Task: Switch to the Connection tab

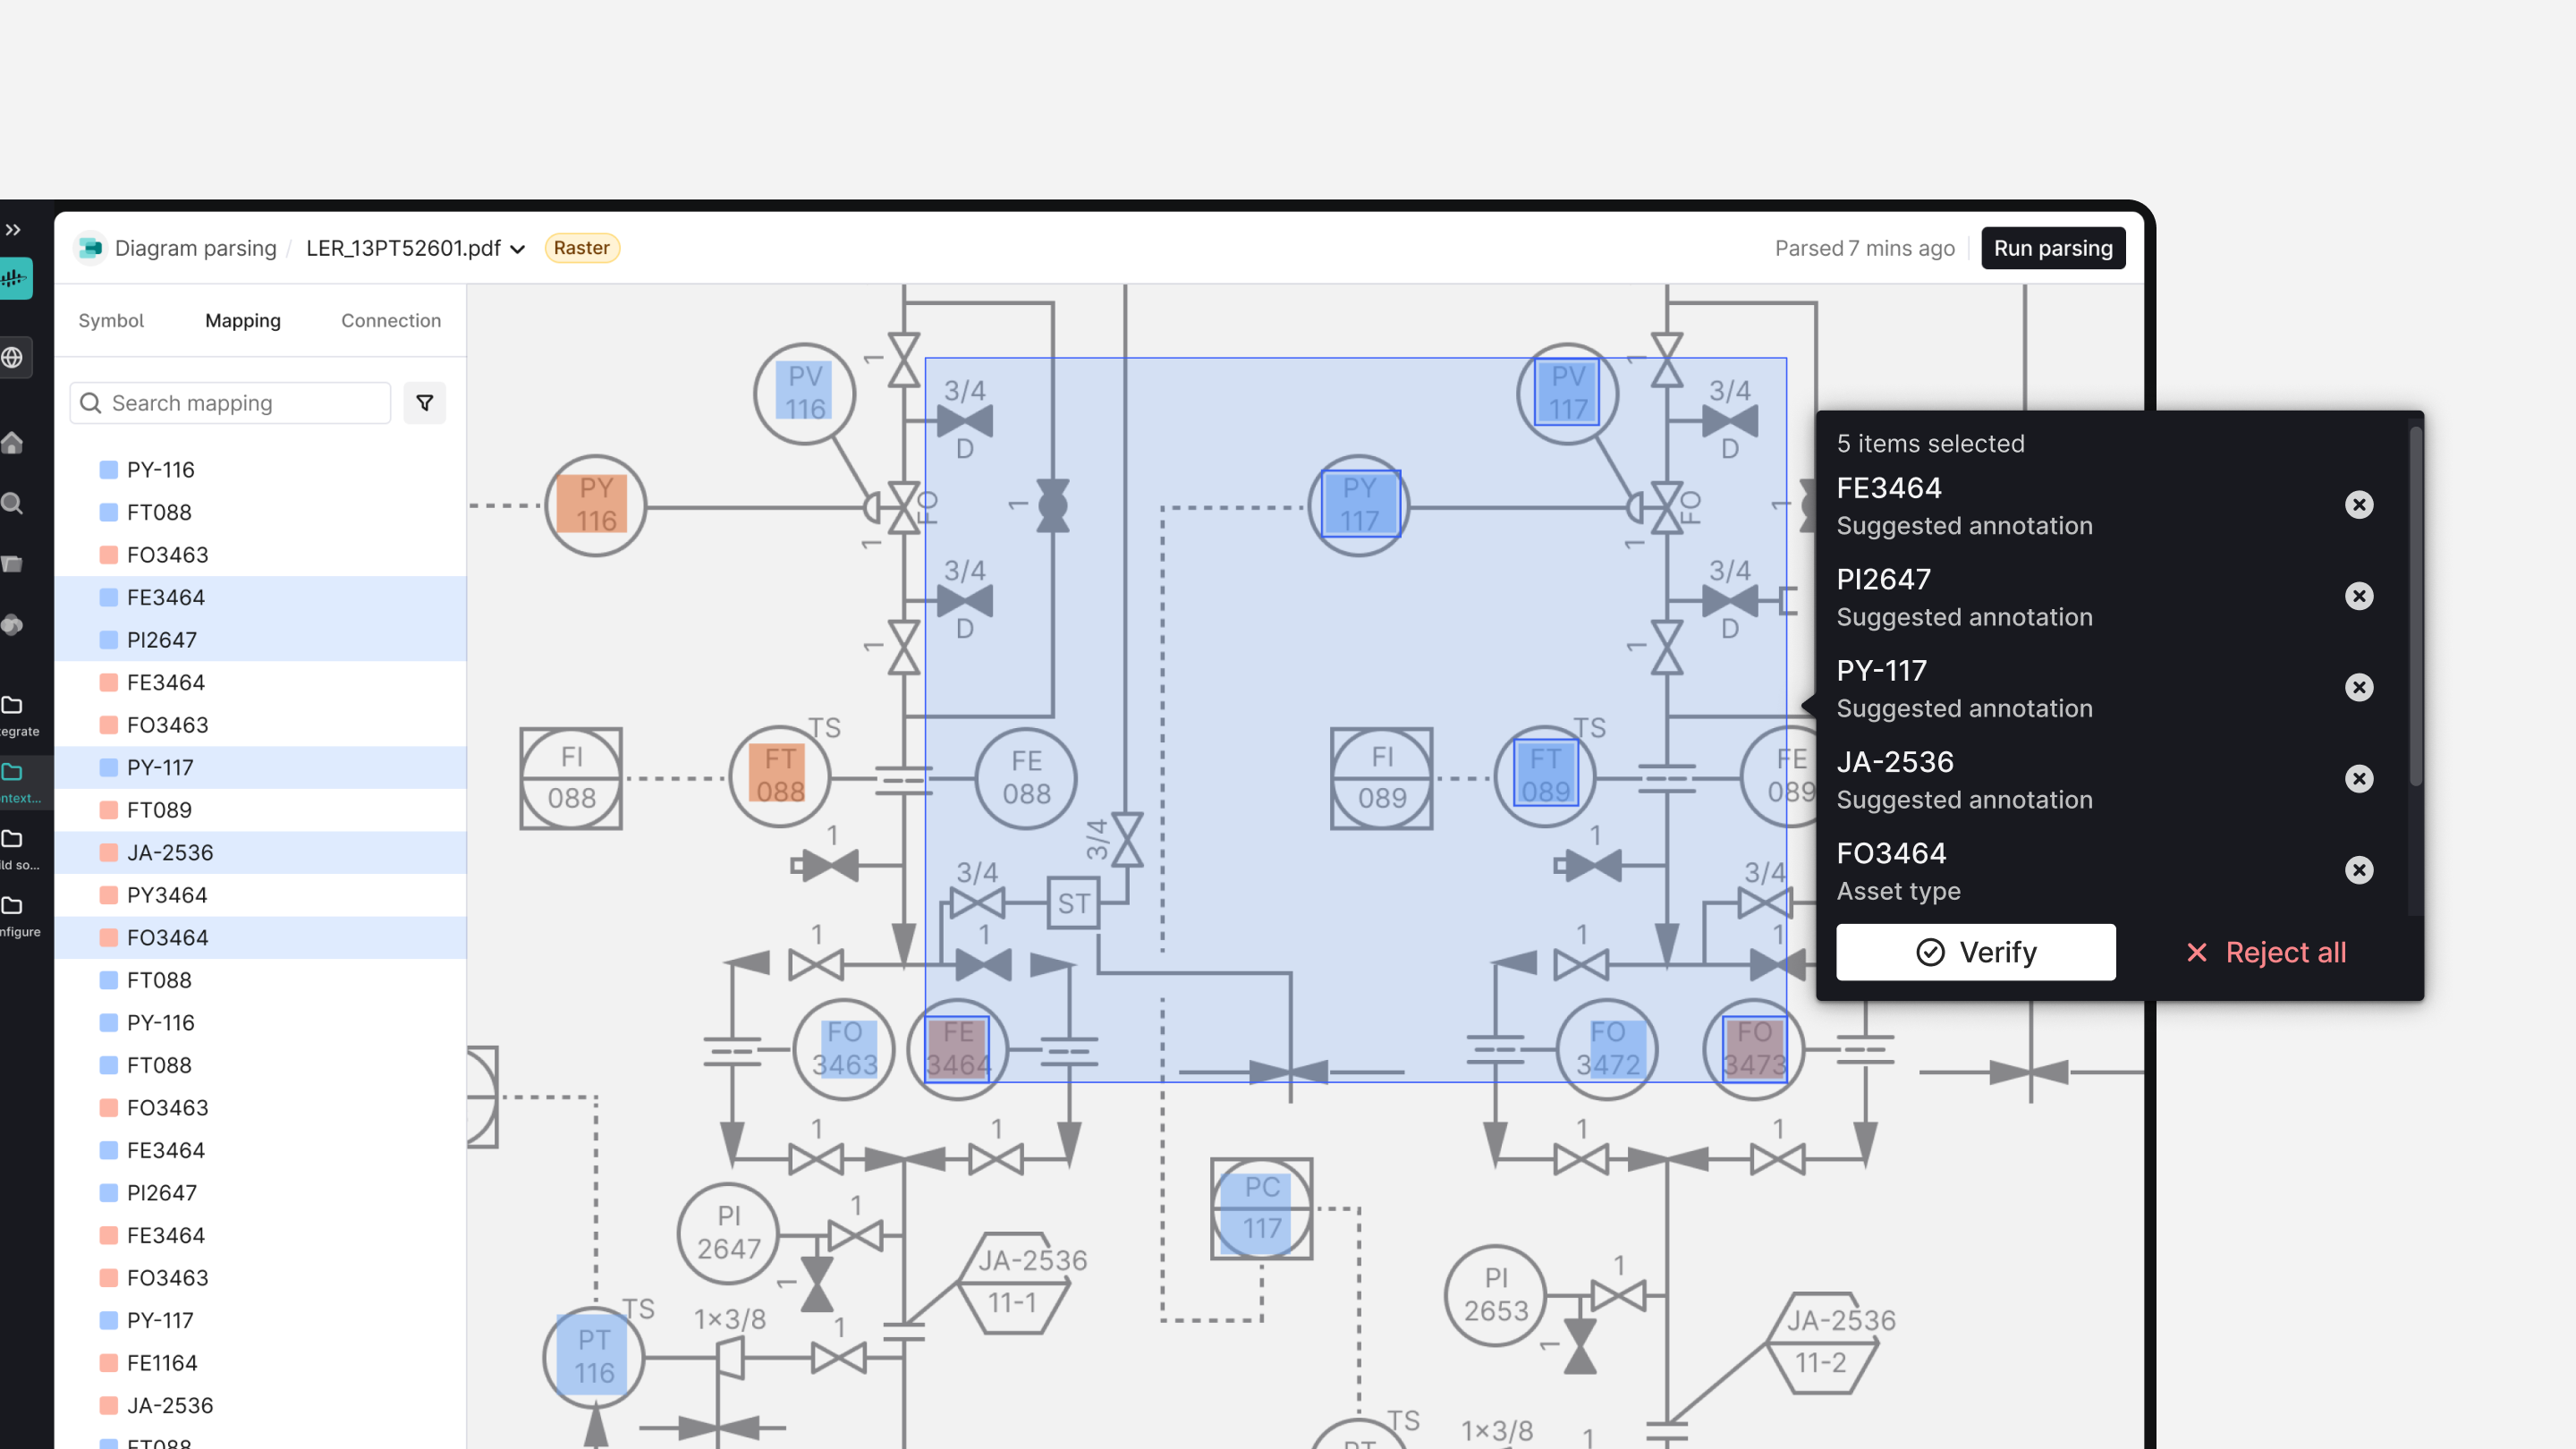Action: (390, 320)
